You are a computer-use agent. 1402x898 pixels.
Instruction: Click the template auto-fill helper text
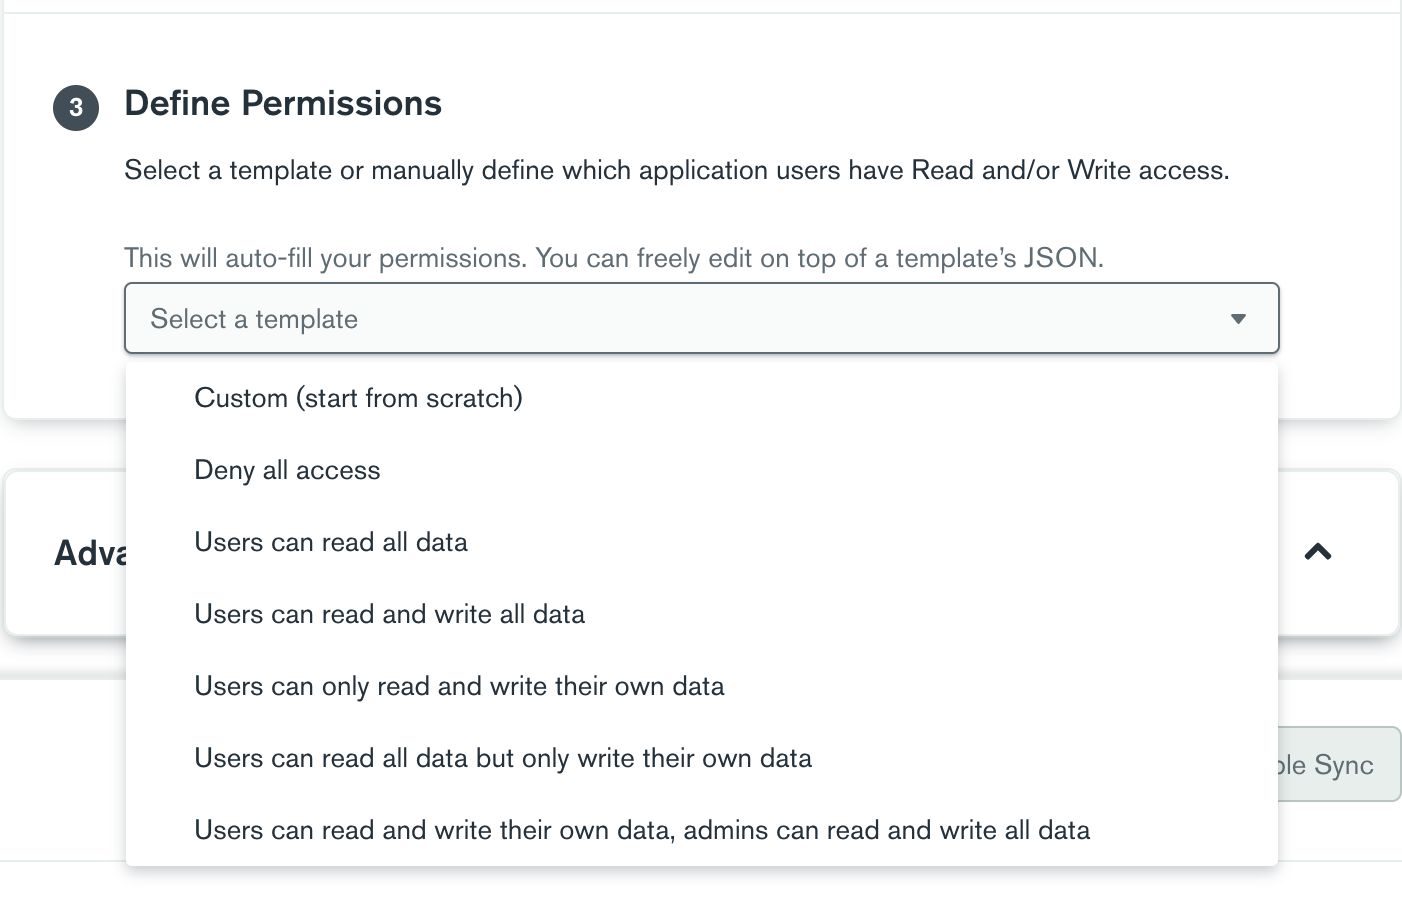click(x=612, y=258)
